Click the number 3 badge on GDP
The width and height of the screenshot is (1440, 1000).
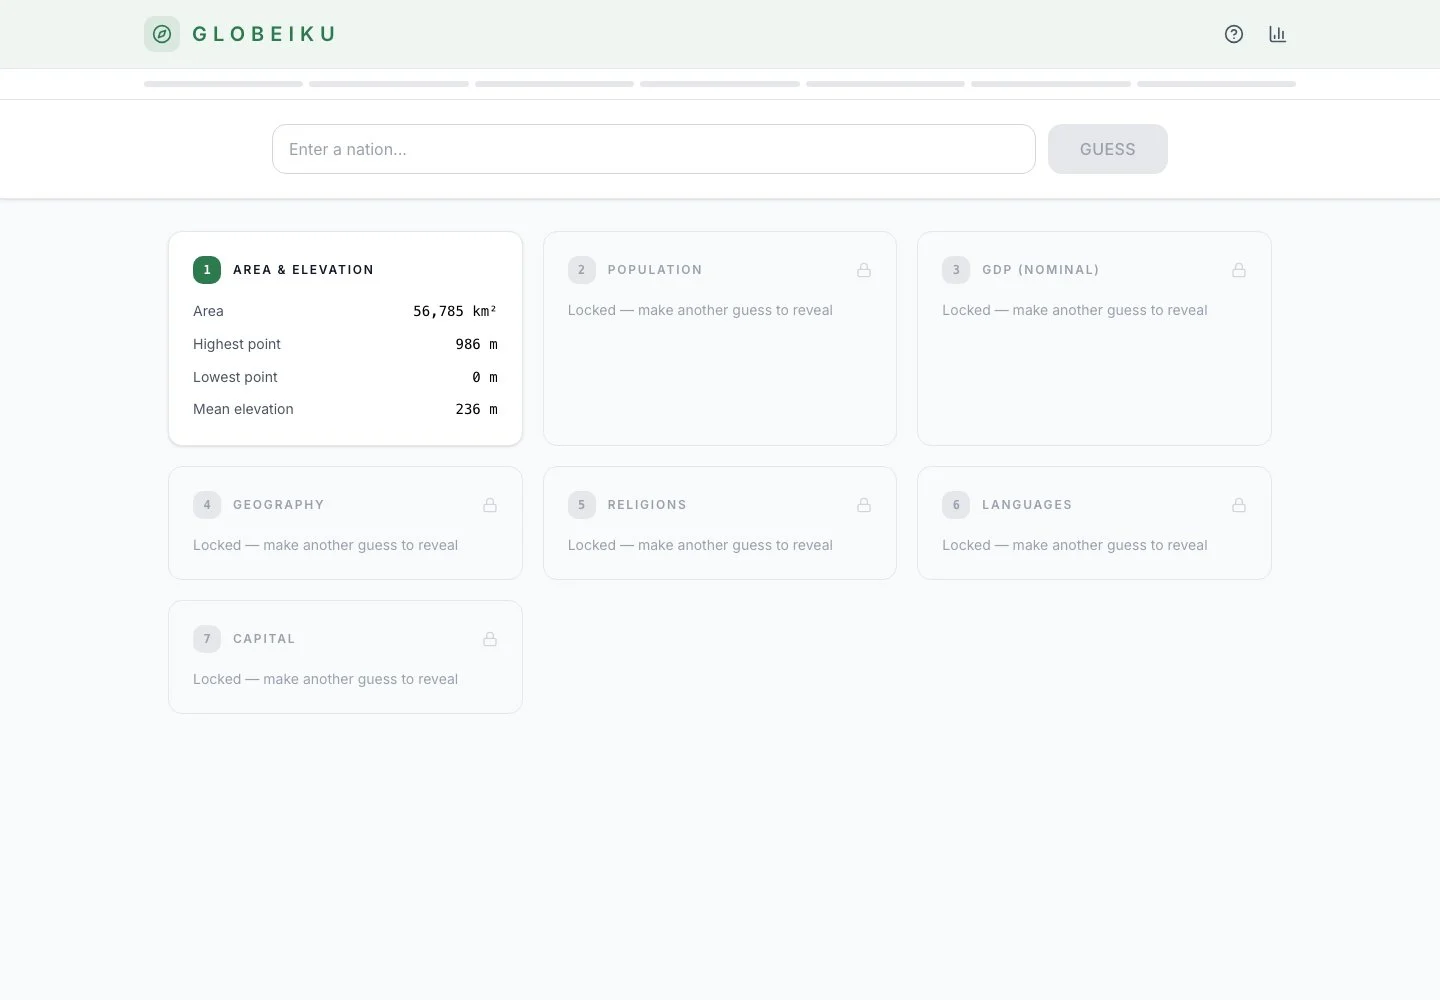tap(956, 270)
